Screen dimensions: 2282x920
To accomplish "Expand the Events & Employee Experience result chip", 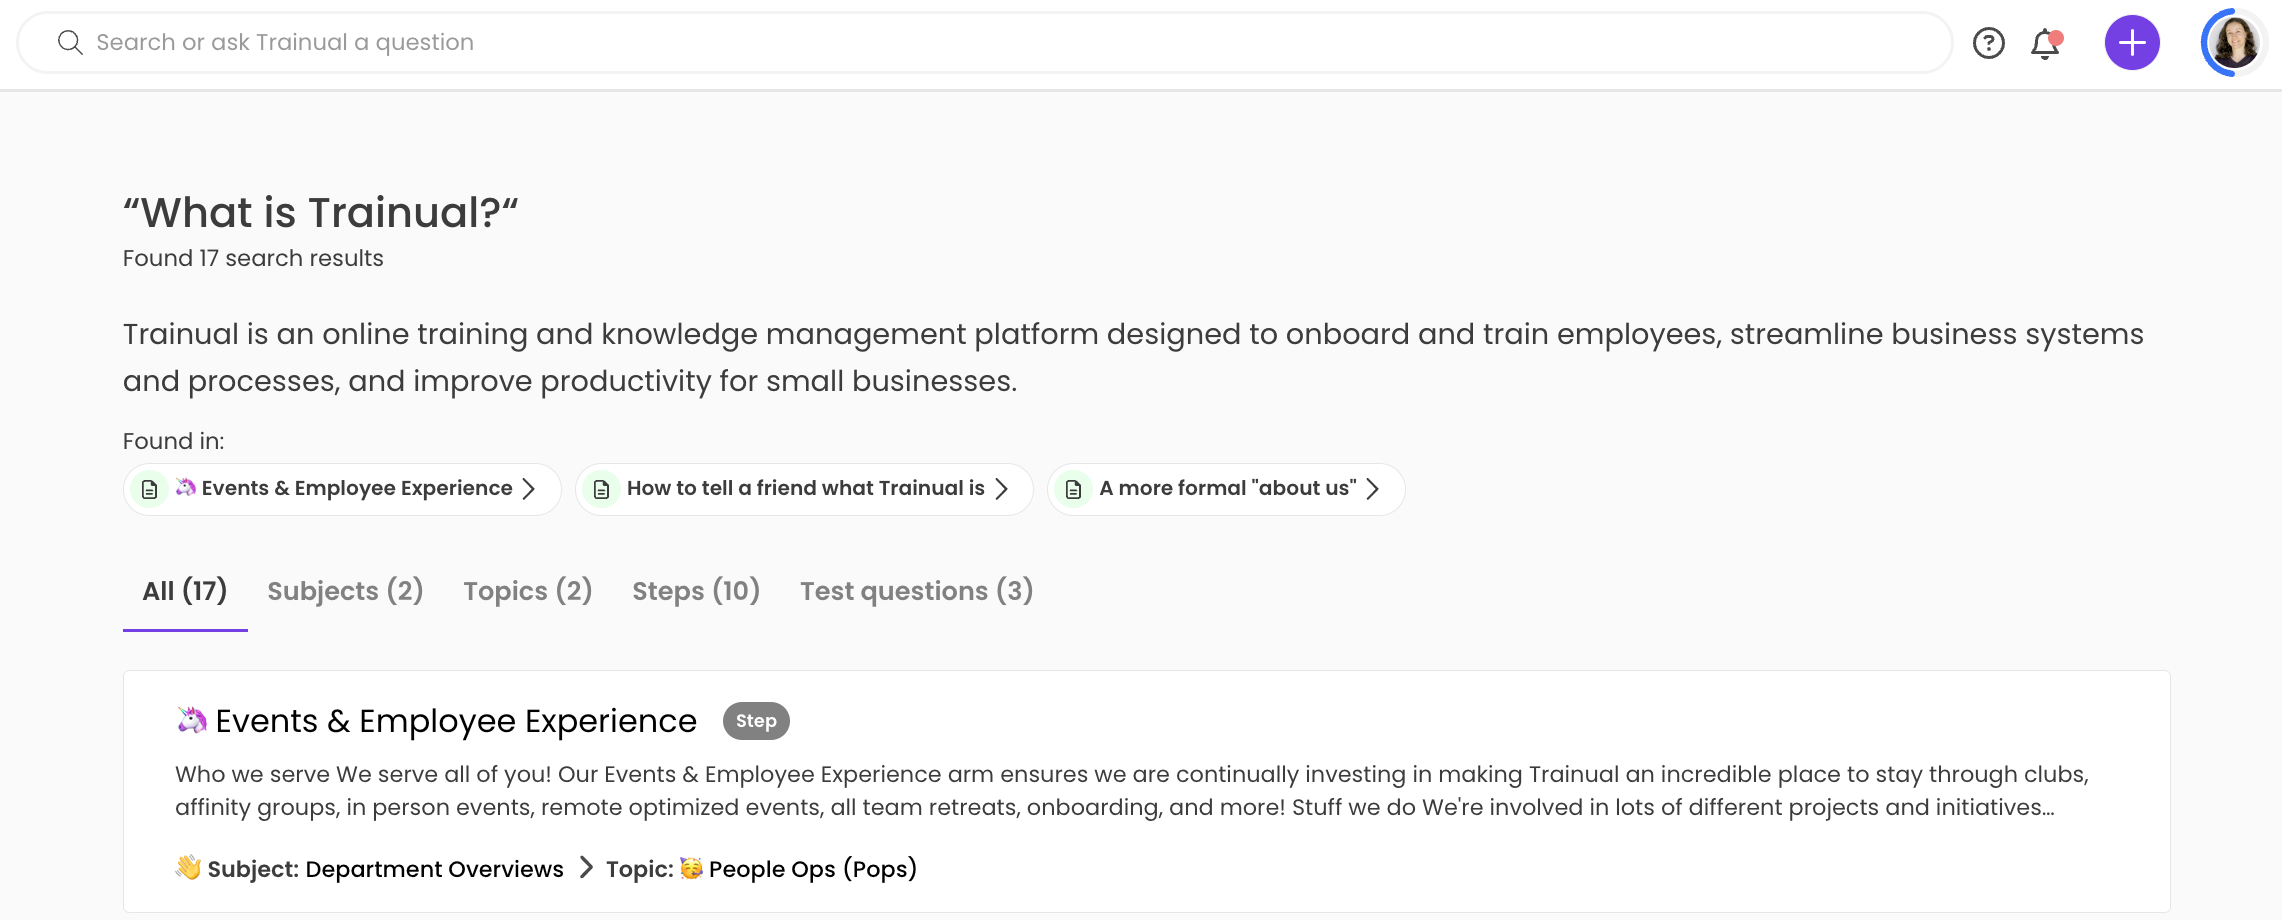I will point(531,489).
